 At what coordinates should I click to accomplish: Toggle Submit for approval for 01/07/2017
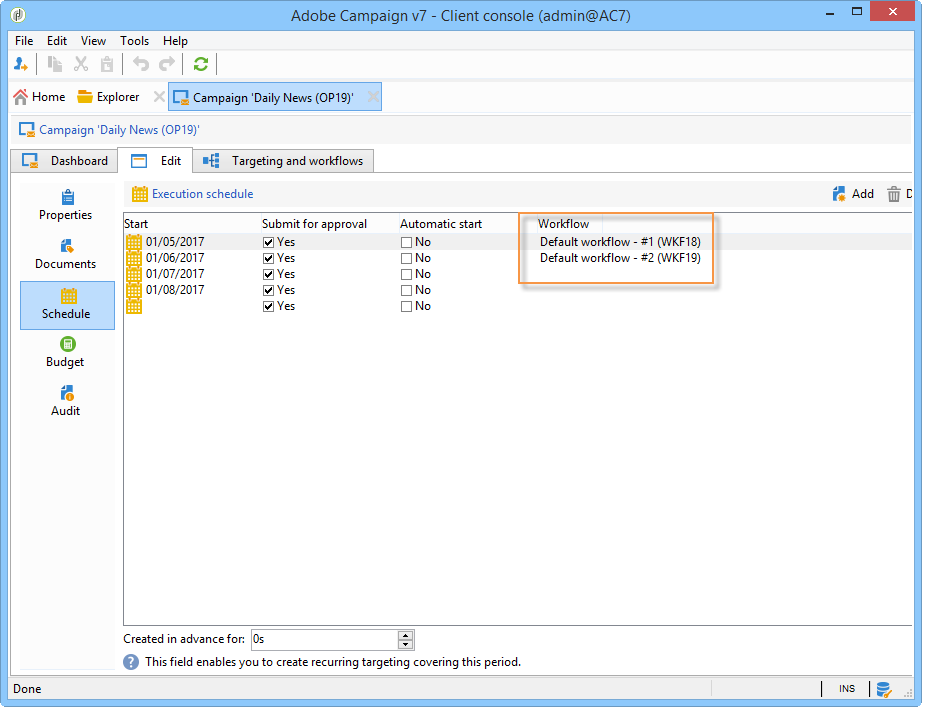pyautogui.click(x=269, y=274)
